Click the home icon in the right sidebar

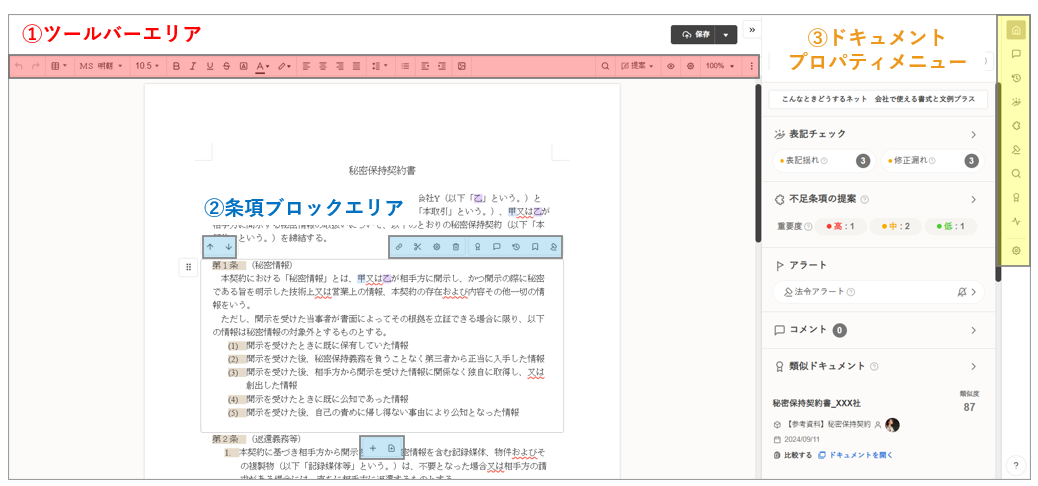pos(1016,30)
